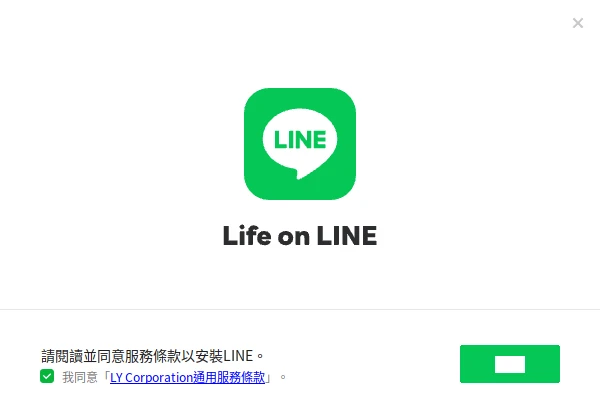Click the Life on LINE heading
This screenshot has width=600, height=418.
(x=300, y=235)
